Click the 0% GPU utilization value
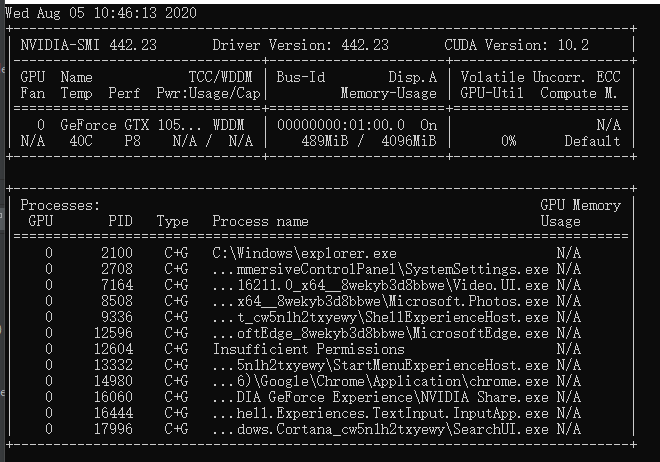Image resolution: width=660 pixels, height=462 pixels. click(509, 141)
